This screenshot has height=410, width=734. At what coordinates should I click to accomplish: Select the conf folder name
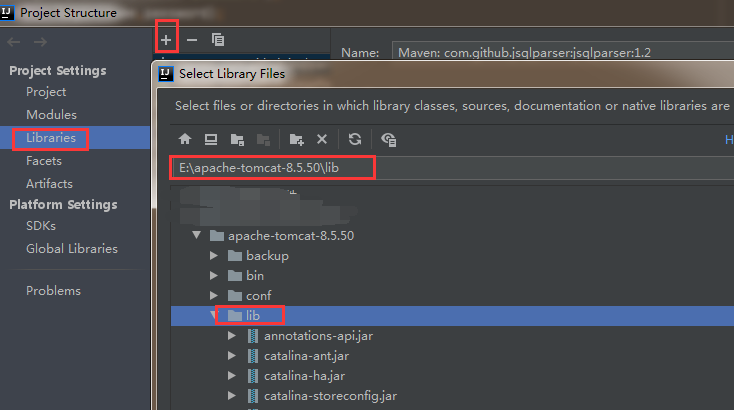coord(258,296)
